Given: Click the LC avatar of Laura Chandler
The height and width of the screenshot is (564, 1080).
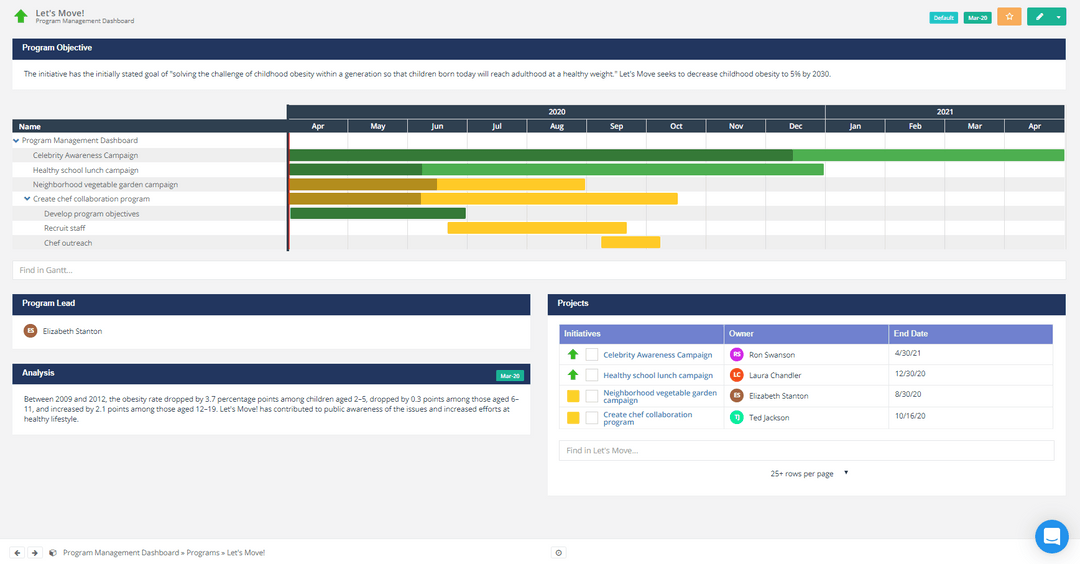Looking at the screenshot, I should click(736, 375).
